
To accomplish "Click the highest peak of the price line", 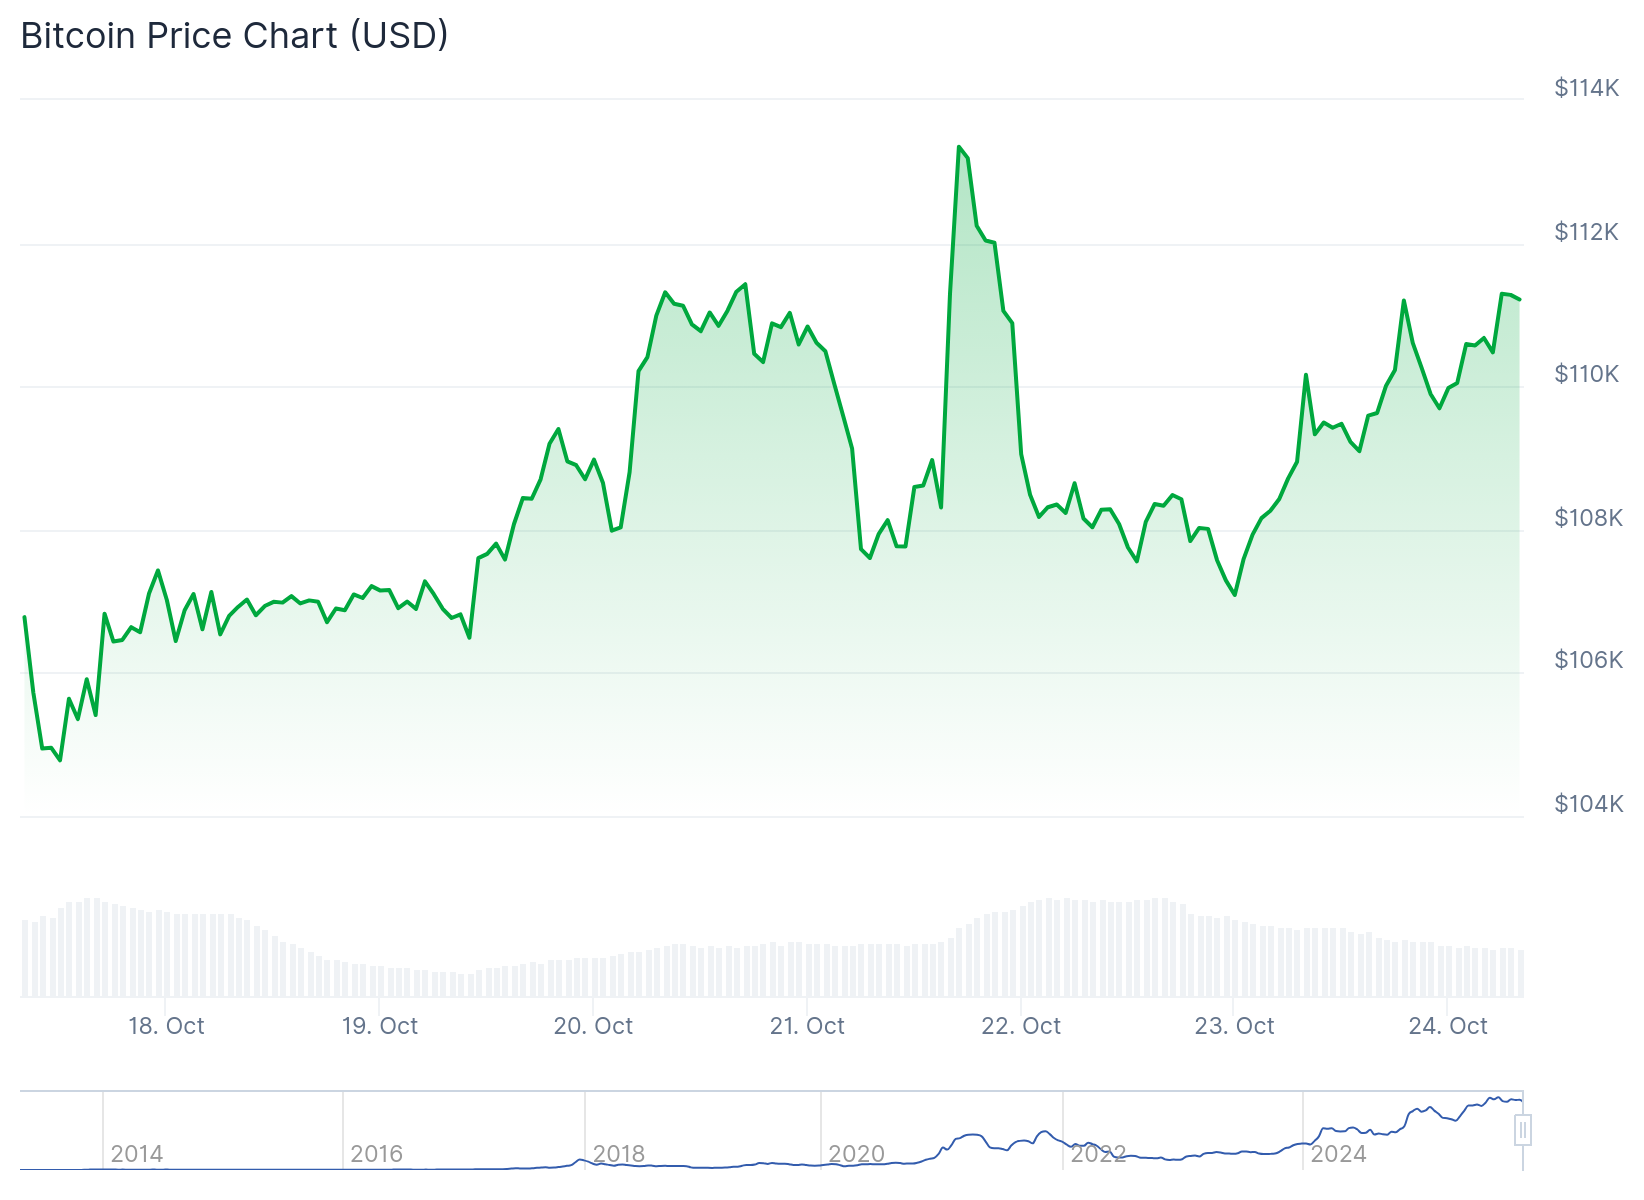I will click(959, 147).
